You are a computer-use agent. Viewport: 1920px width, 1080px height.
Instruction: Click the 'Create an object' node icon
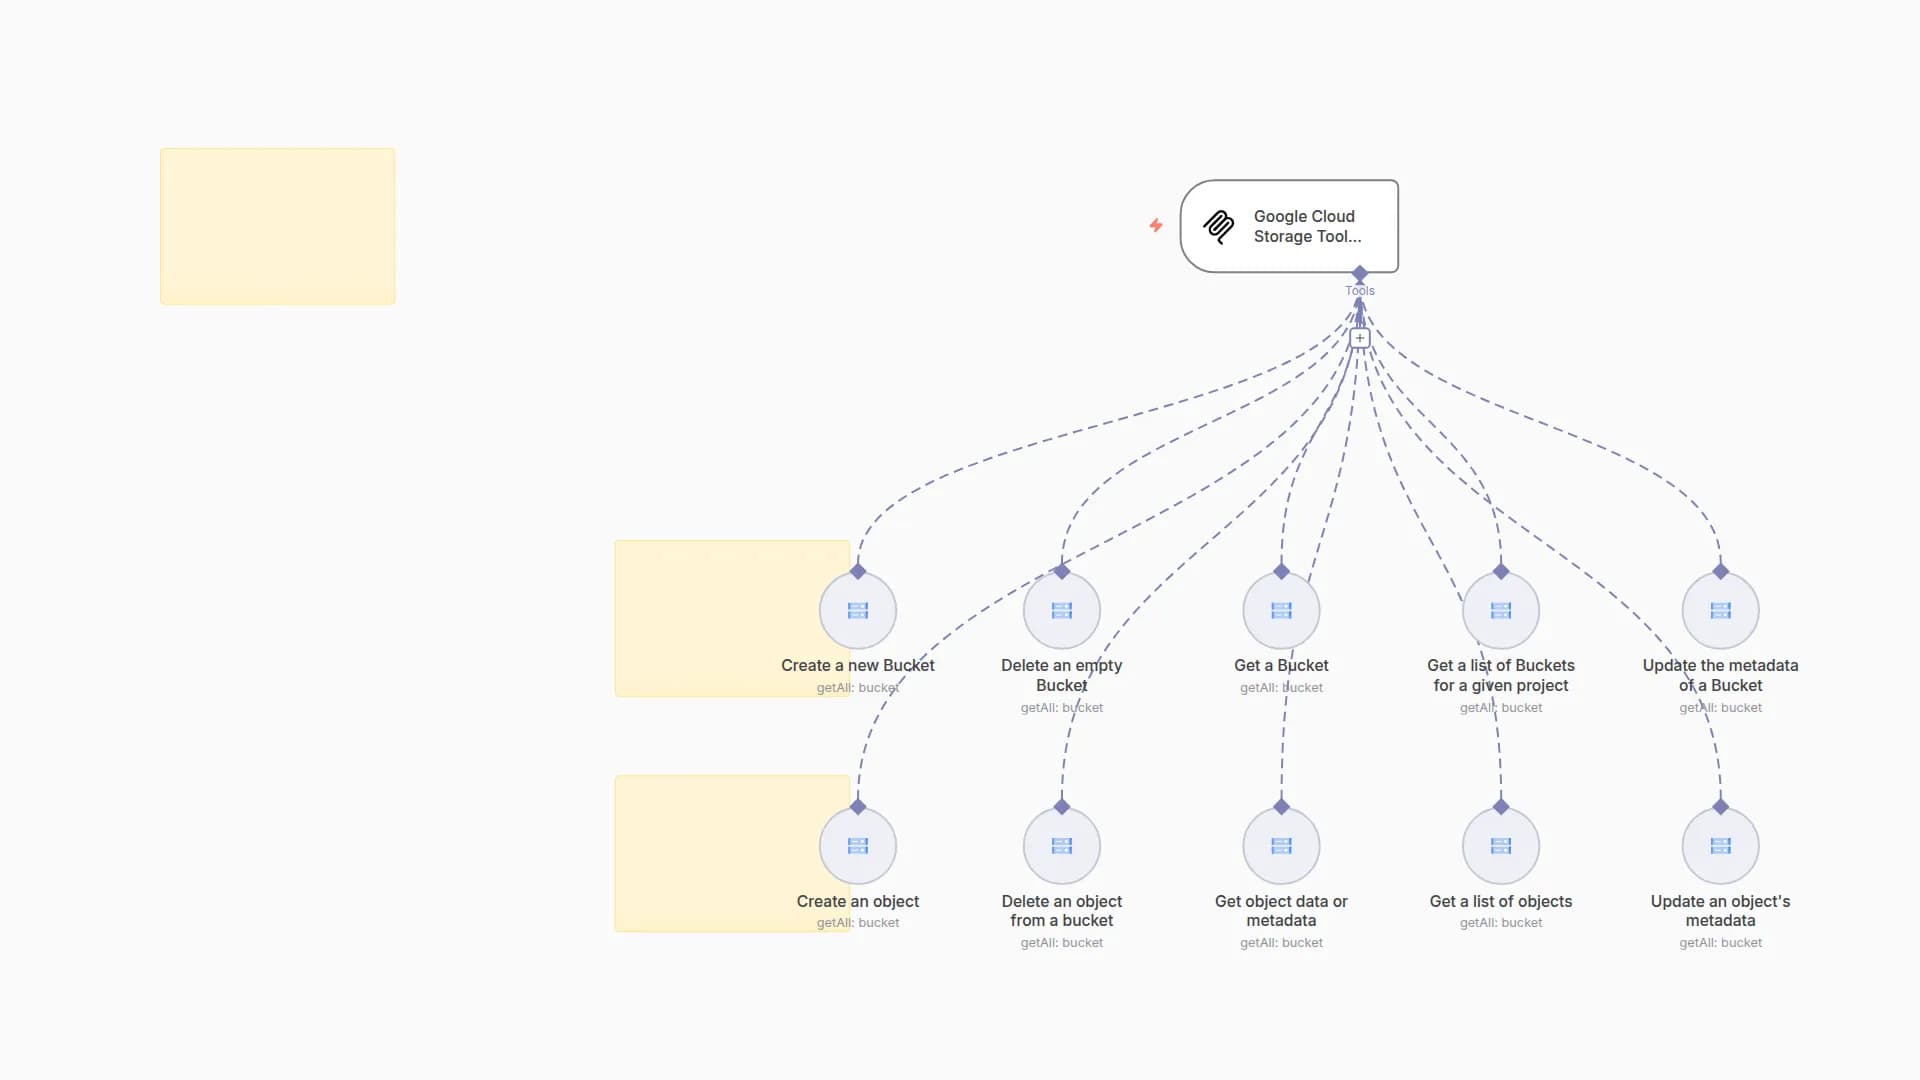(858, 845)
